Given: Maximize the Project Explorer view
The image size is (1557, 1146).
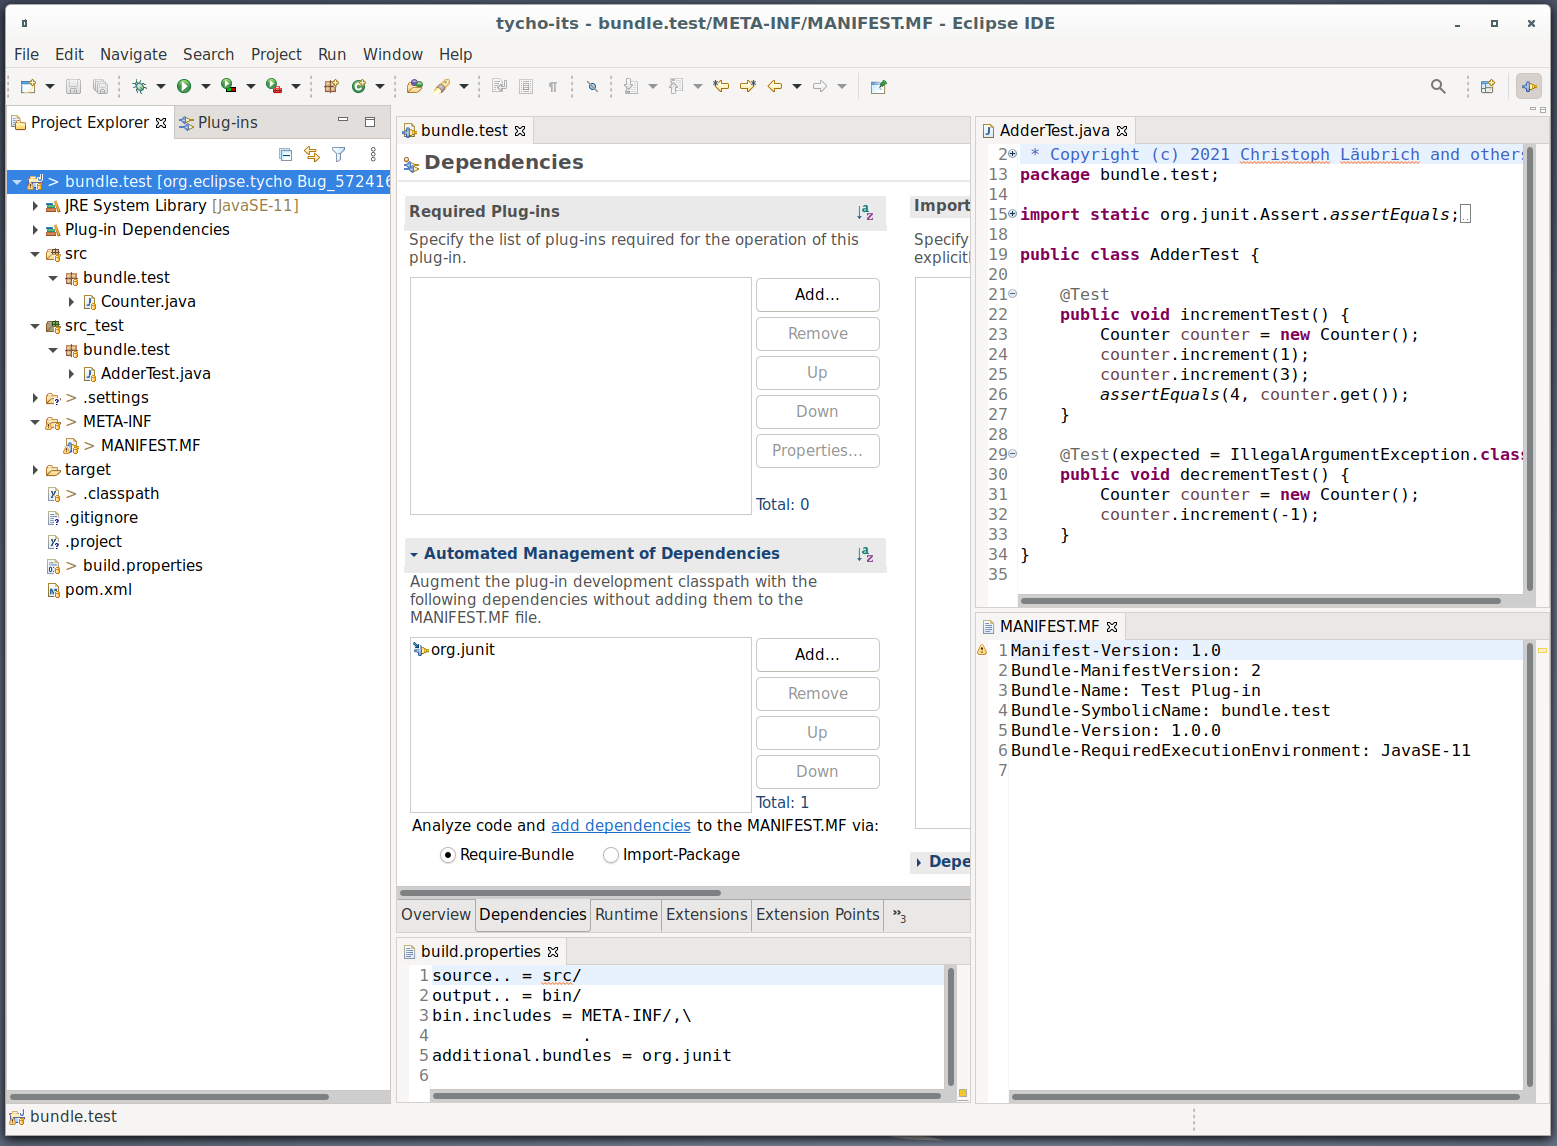Looking at the screenshot, I should click(x=369, y=122).
